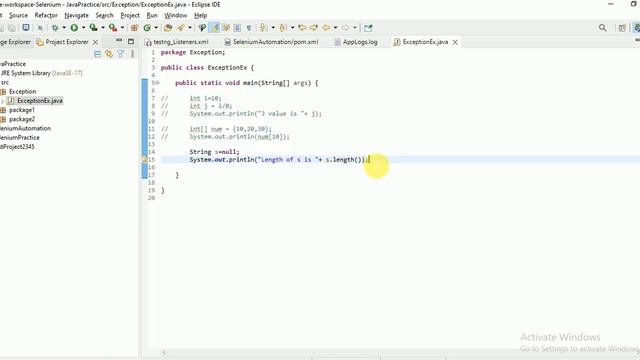Close the Project Explorer tab

96,42
